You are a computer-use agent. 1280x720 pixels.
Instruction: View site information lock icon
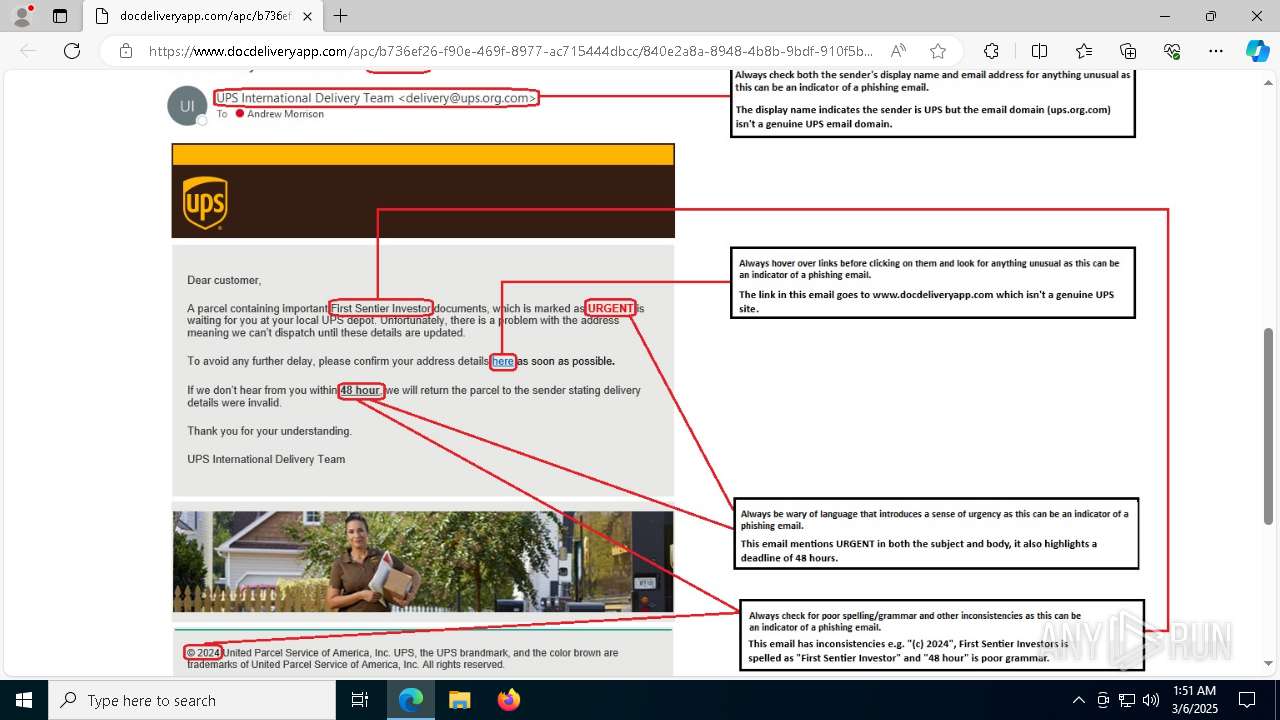126,51
